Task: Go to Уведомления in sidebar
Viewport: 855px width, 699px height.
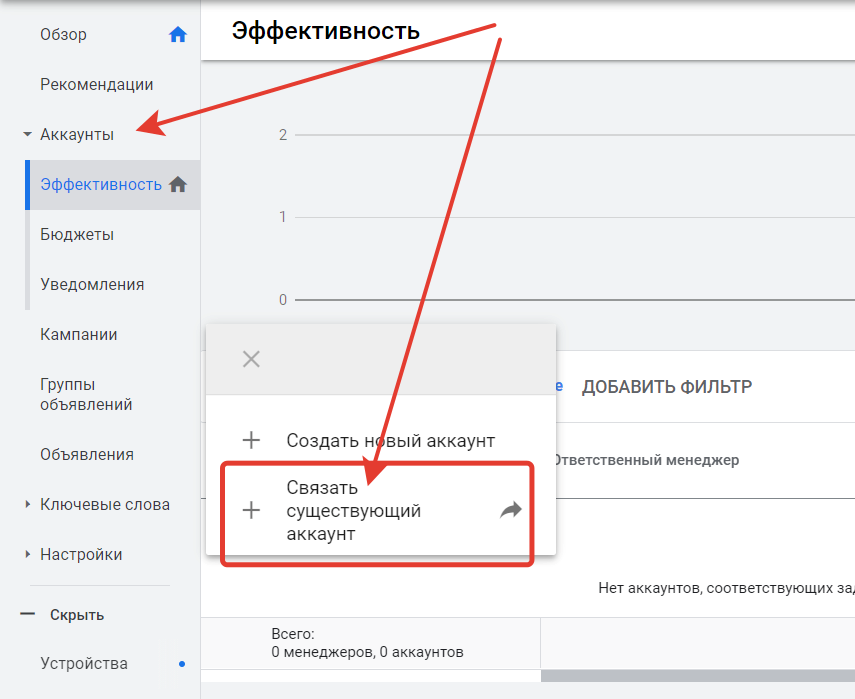Action: (92, 285)
